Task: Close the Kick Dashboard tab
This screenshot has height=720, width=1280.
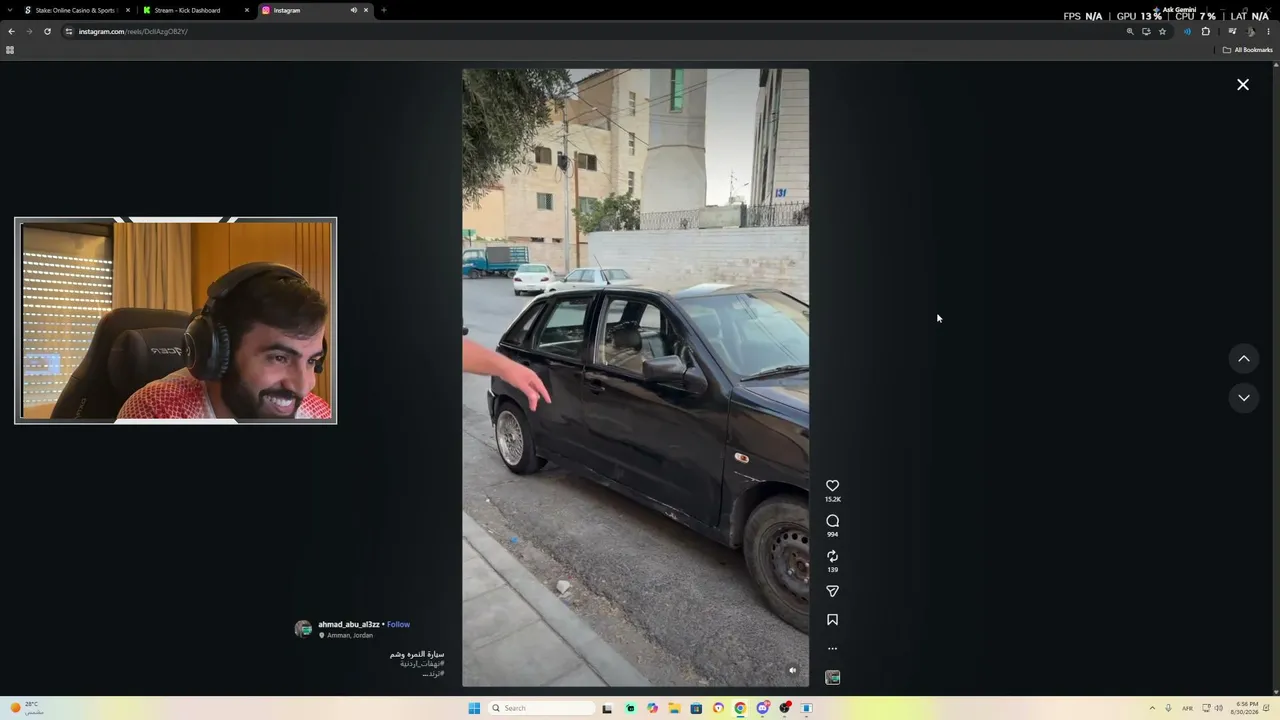Action: [x=247, y=10]
